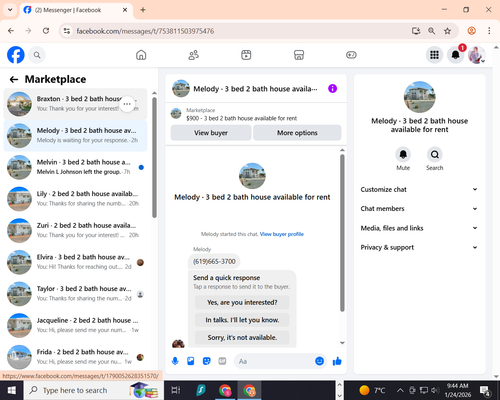Open the Taylor conversation
The height and width of the screenshot is (400, 500).
75,294
